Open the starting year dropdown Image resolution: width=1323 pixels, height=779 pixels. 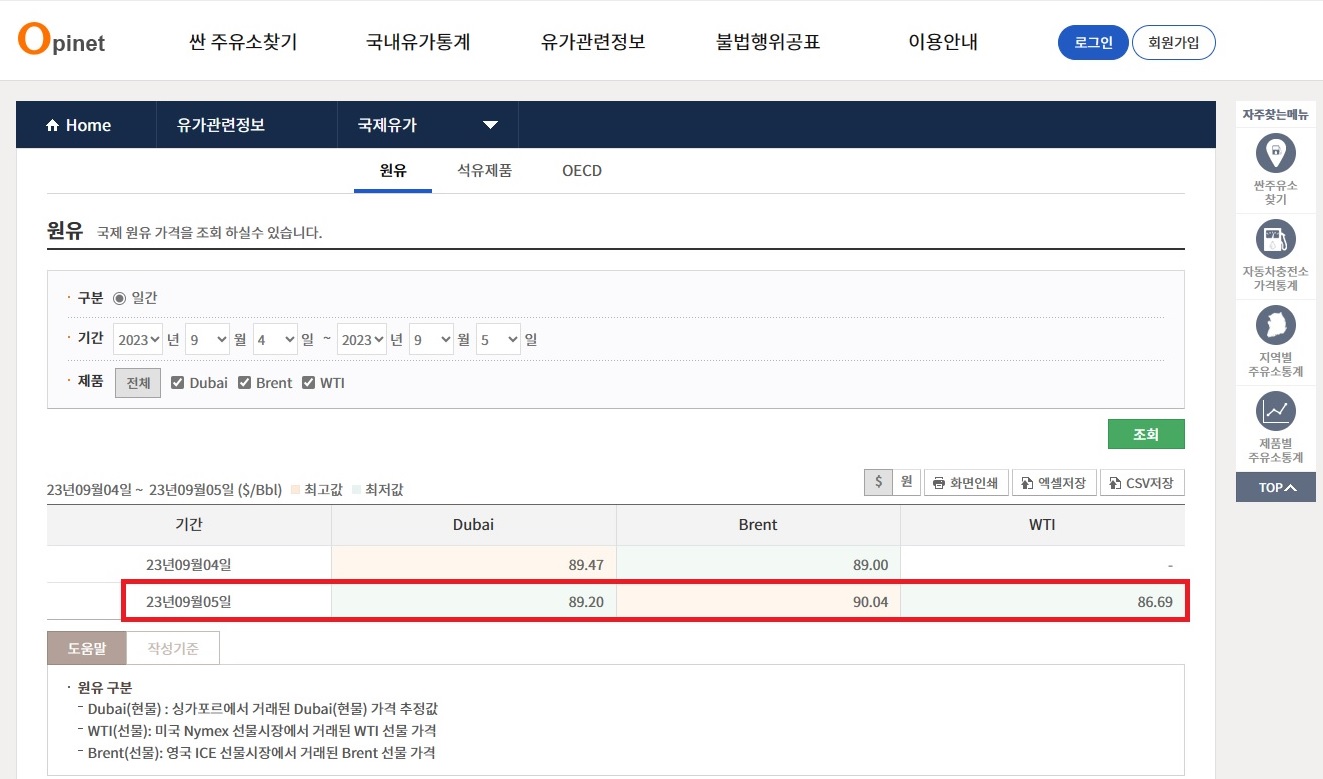coord(138,339)
